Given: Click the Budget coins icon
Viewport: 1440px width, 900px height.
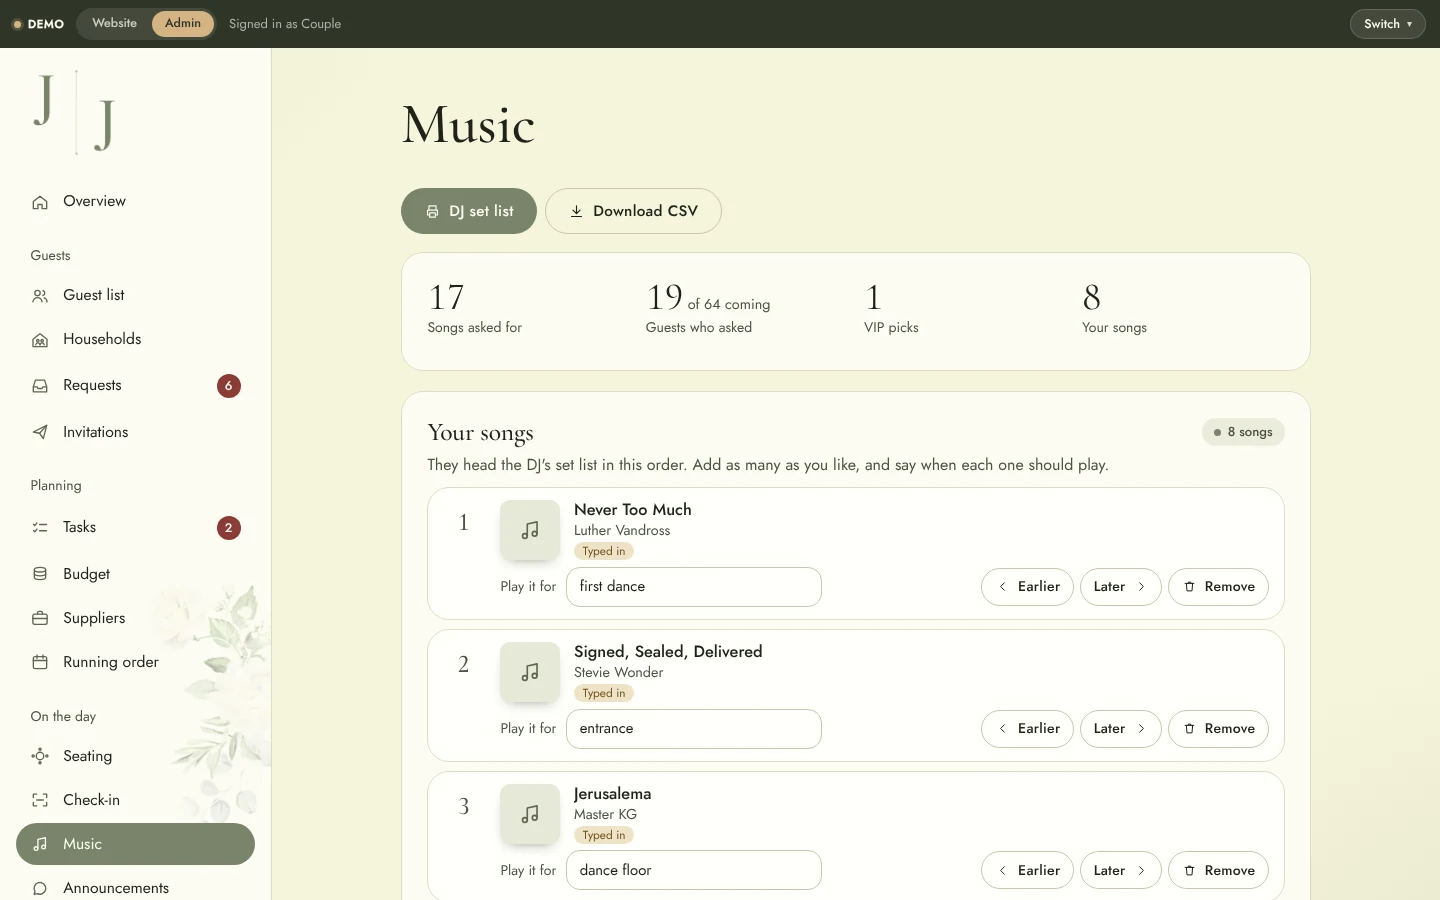Looking at the screenshot, I should 40,574.
